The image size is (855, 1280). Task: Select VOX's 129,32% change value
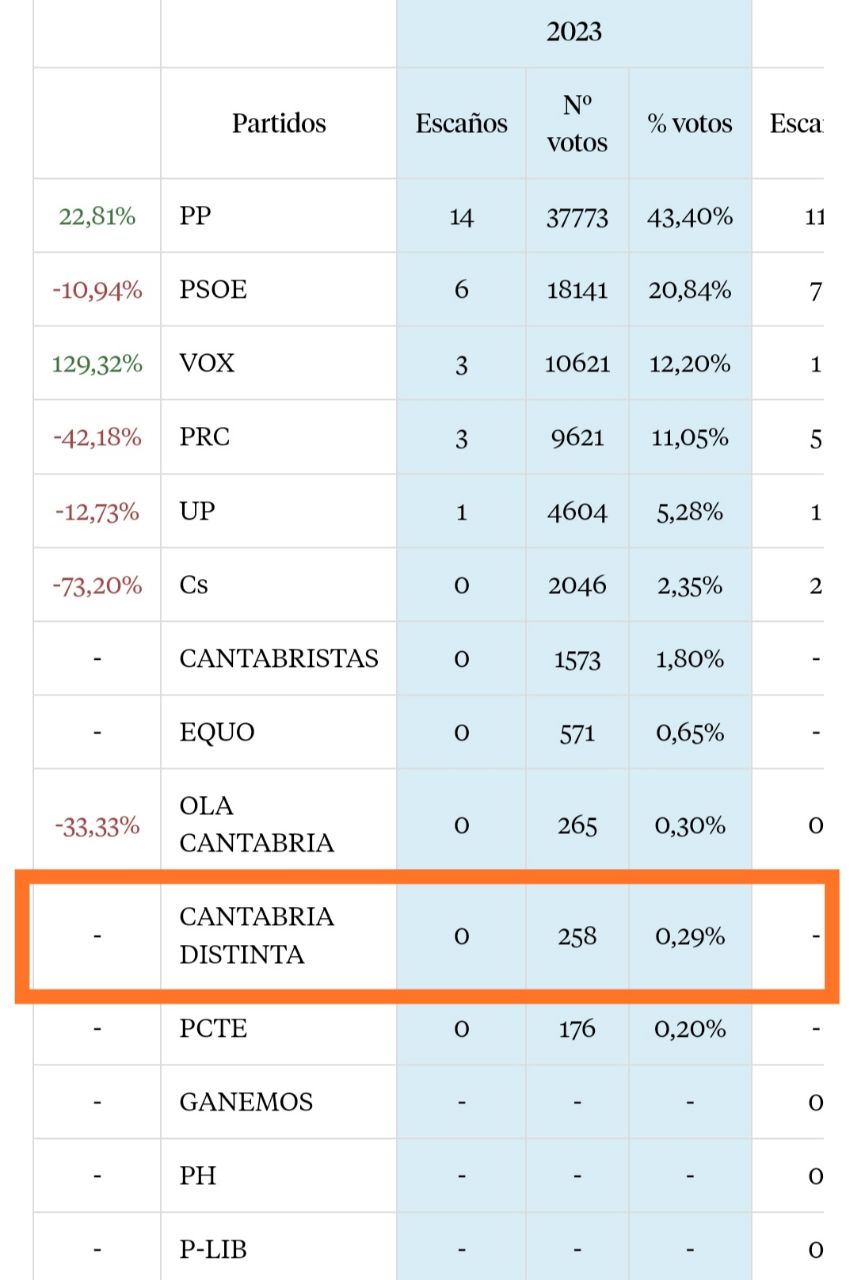(97, 364)
